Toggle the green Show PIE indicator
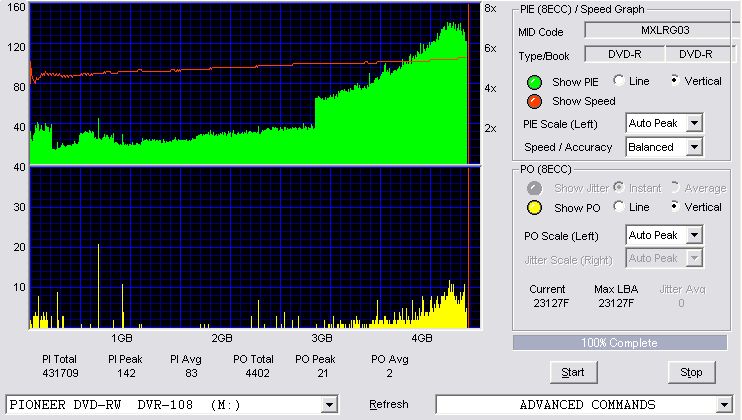Image resolution: width=742 pixels, height=420 pixels. point(534,82)
